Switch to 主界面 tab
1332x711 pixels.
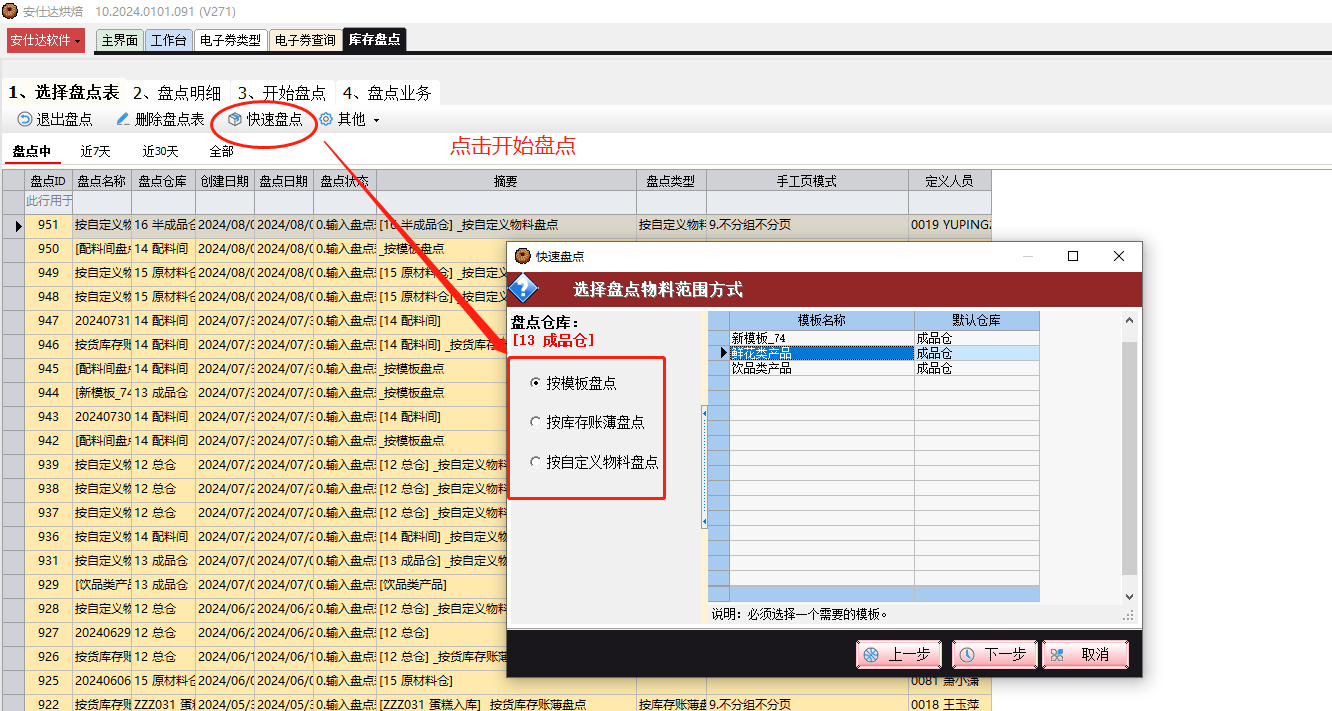[x=119, y=40]
